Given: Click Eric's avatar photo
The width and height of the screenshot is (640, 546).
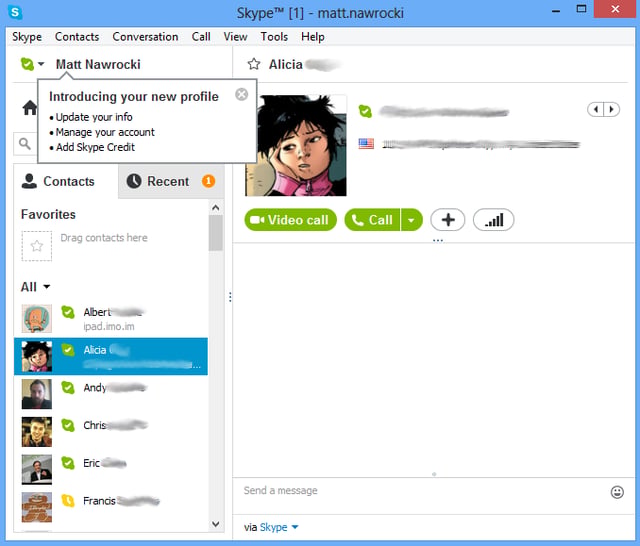Looking at the screenshot, I should (x=37, y=470).
